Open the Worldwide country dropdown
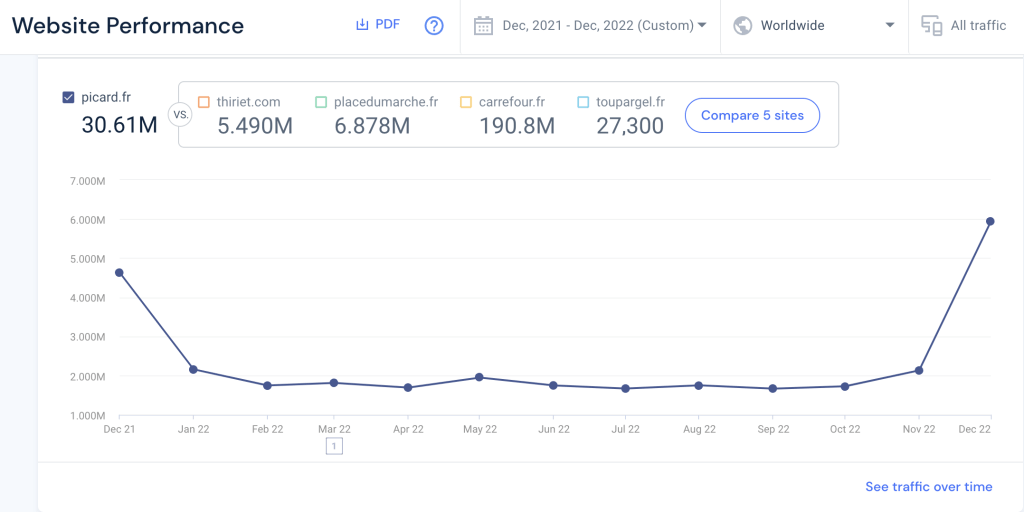1024x512 pixels. click(889, 26)
